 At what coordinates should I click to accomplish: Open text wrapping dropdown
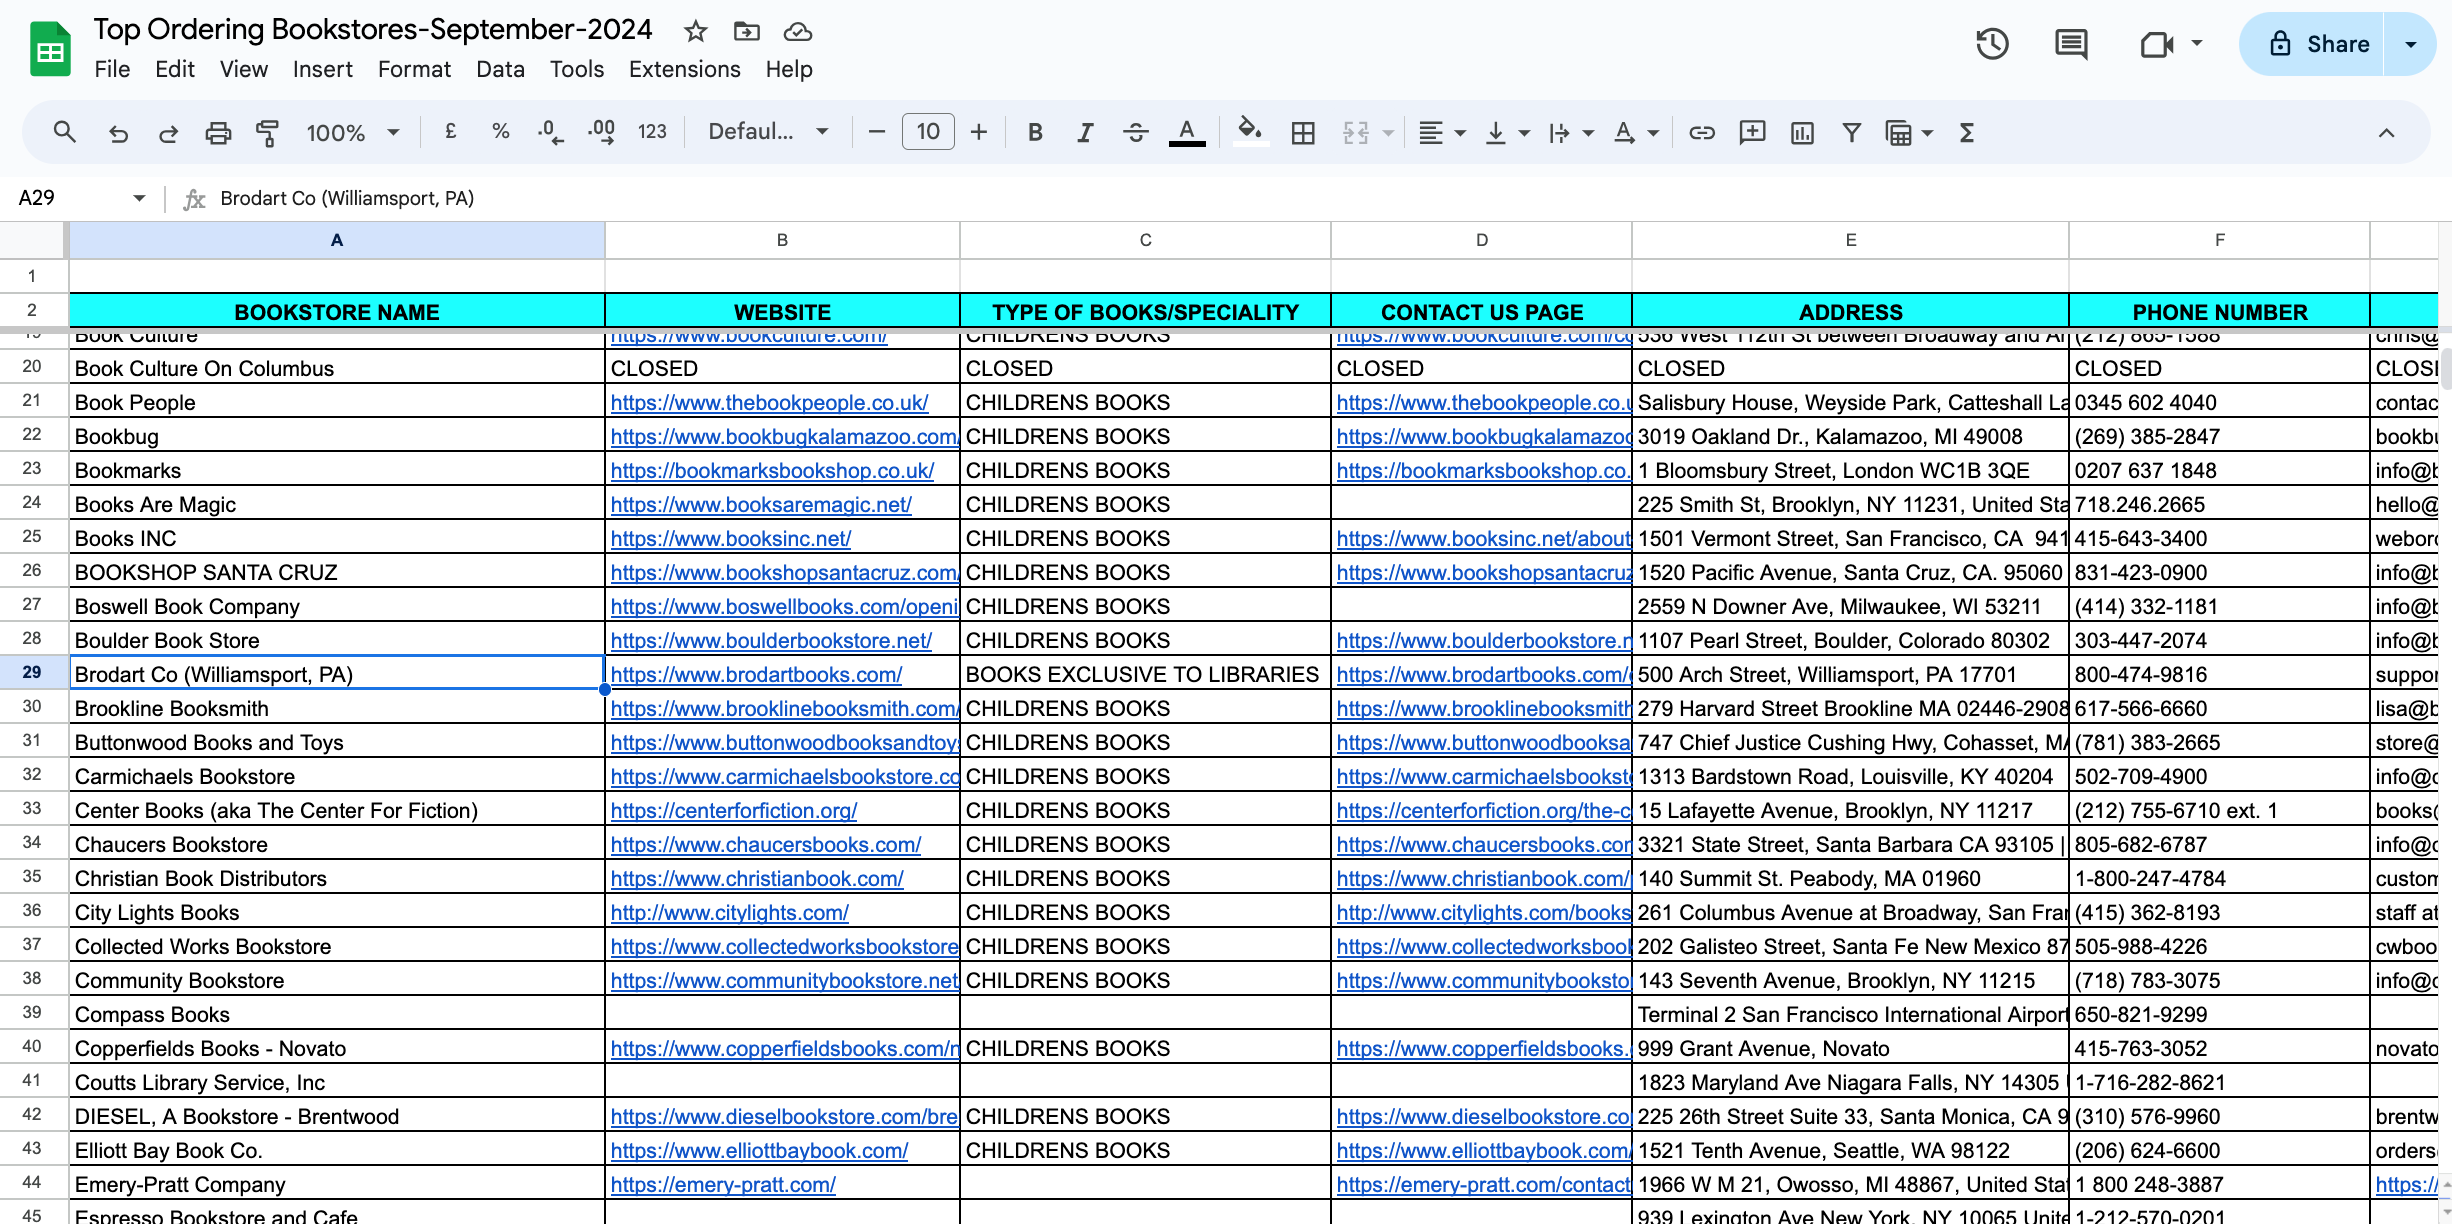(1571, 132)
